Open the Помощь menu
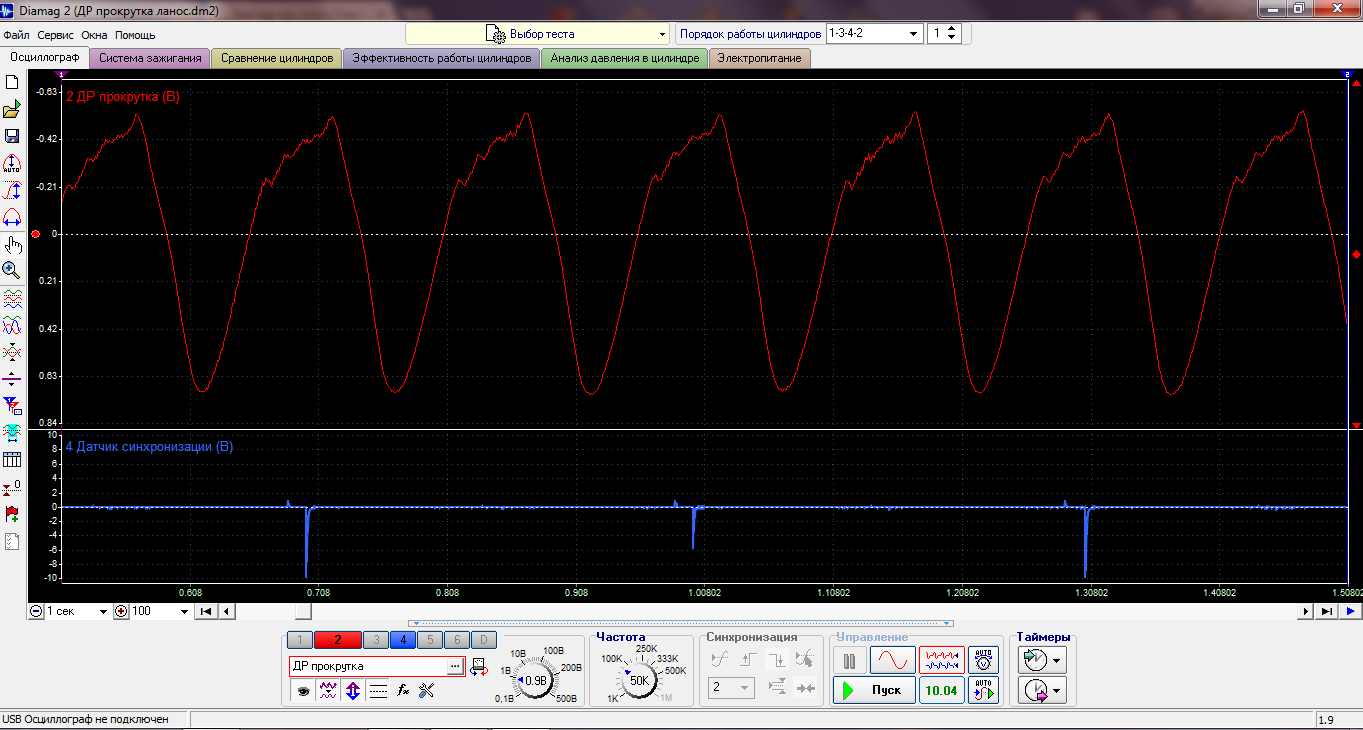The height and width of the screenshot is (730, 1363). click(135, 35)
